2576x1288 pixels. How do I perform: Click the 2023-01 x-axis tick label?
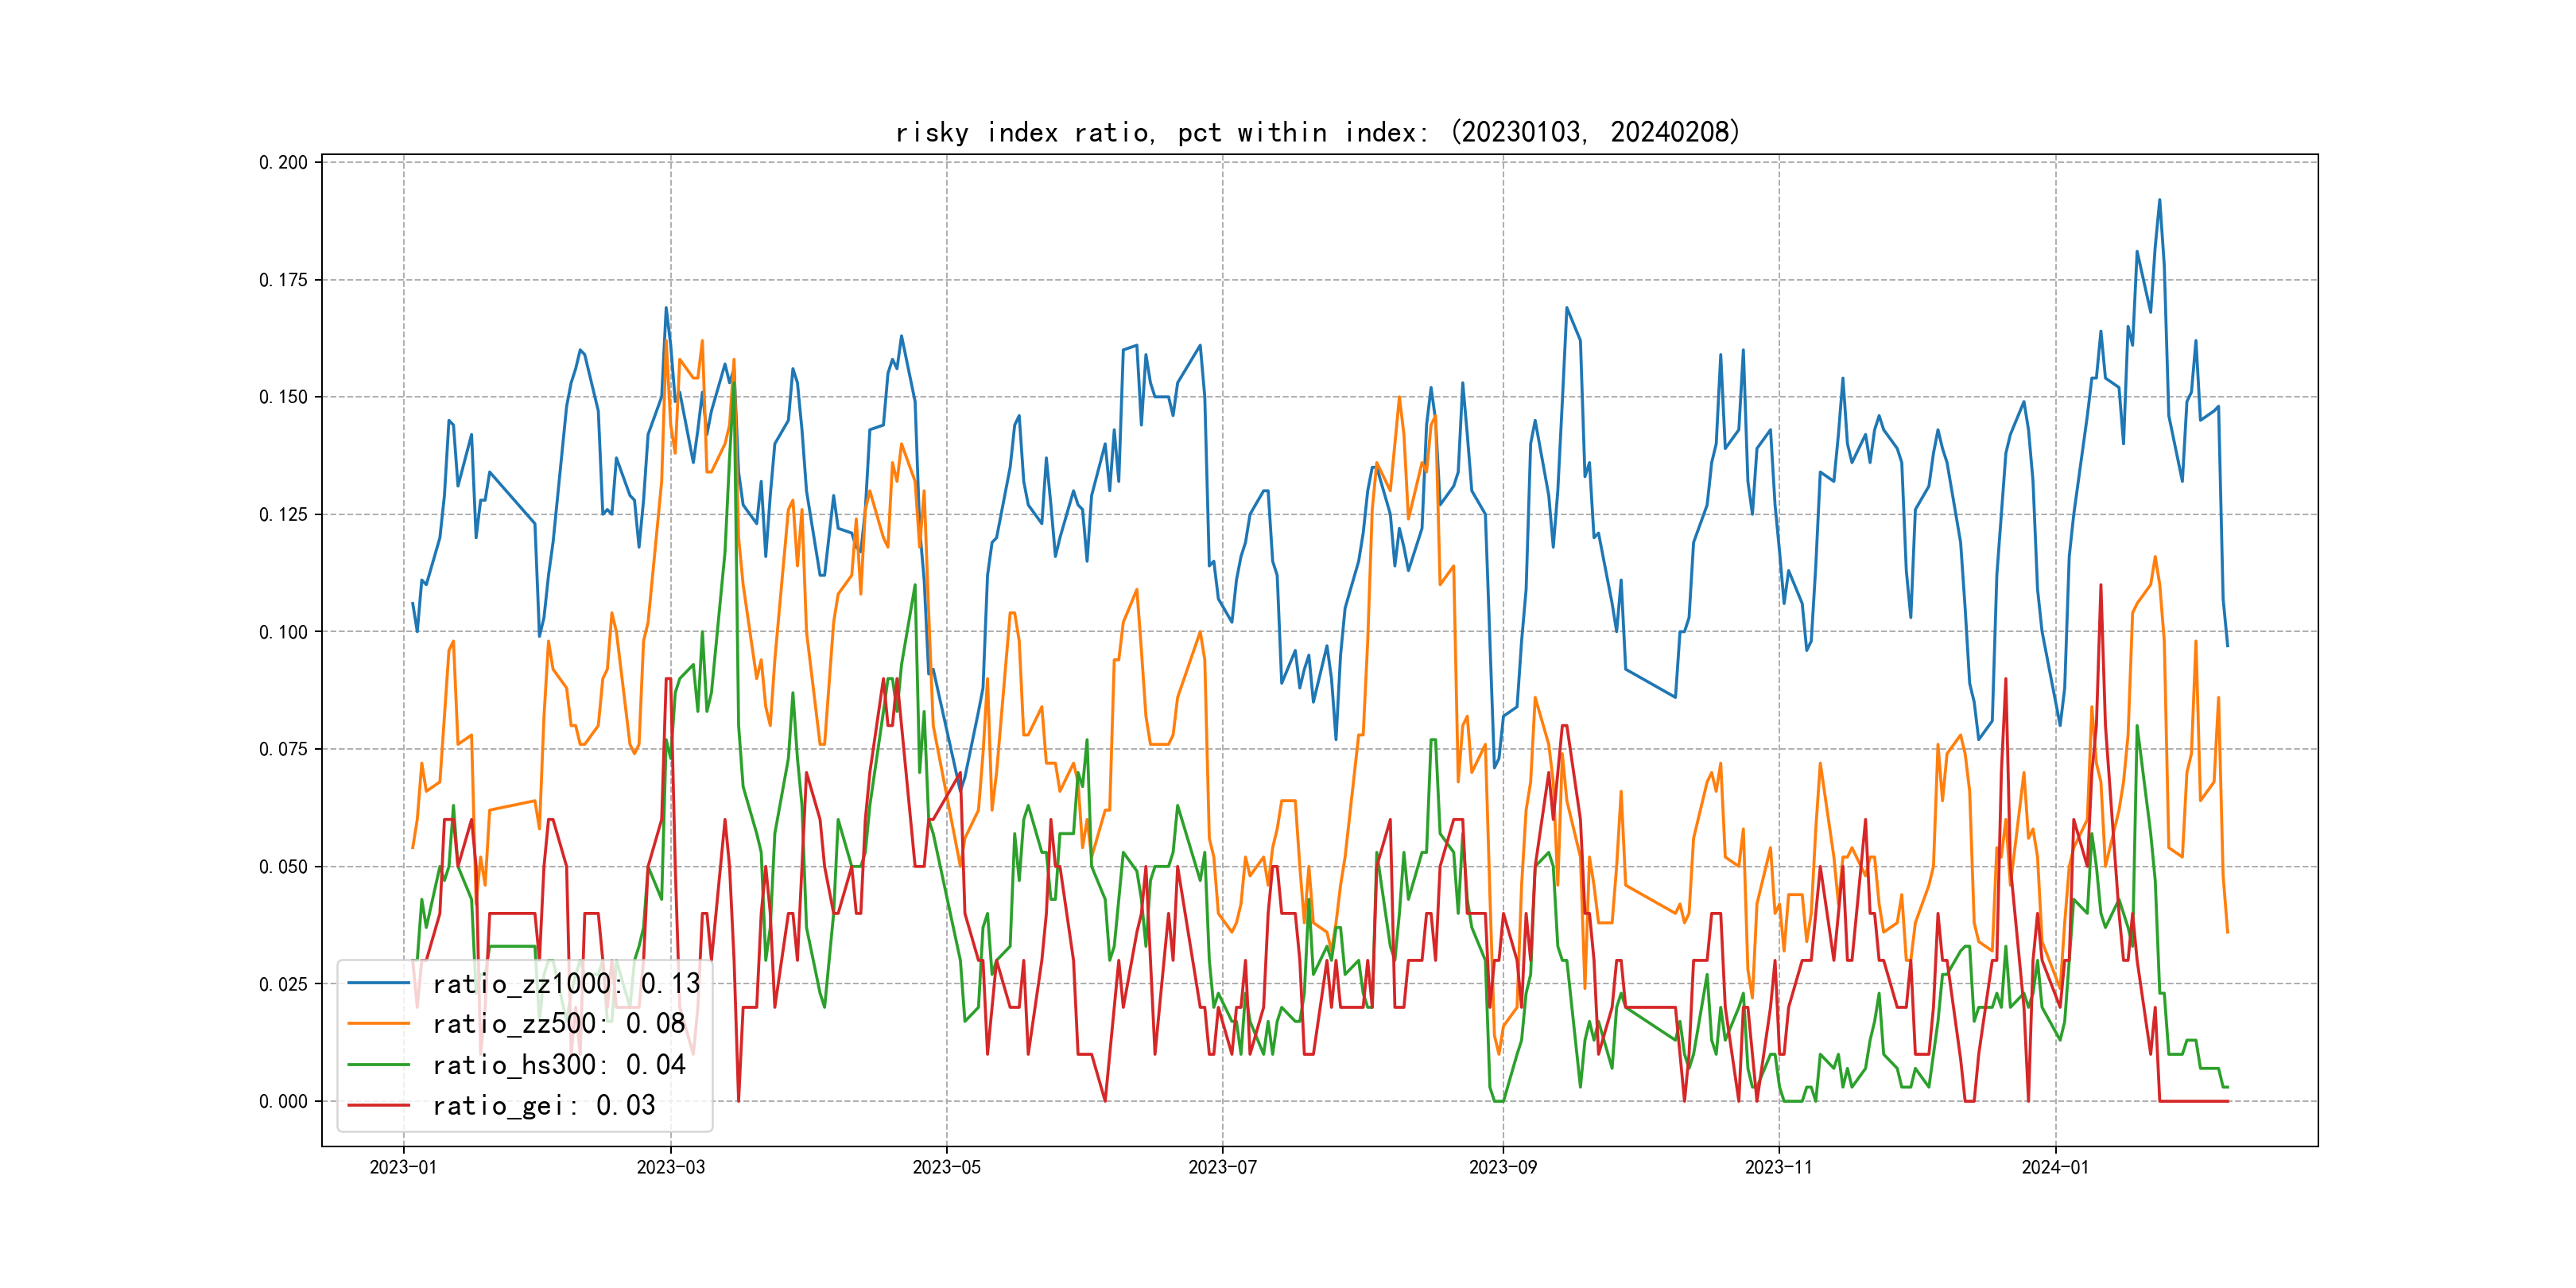click(x=403, y=1167)
